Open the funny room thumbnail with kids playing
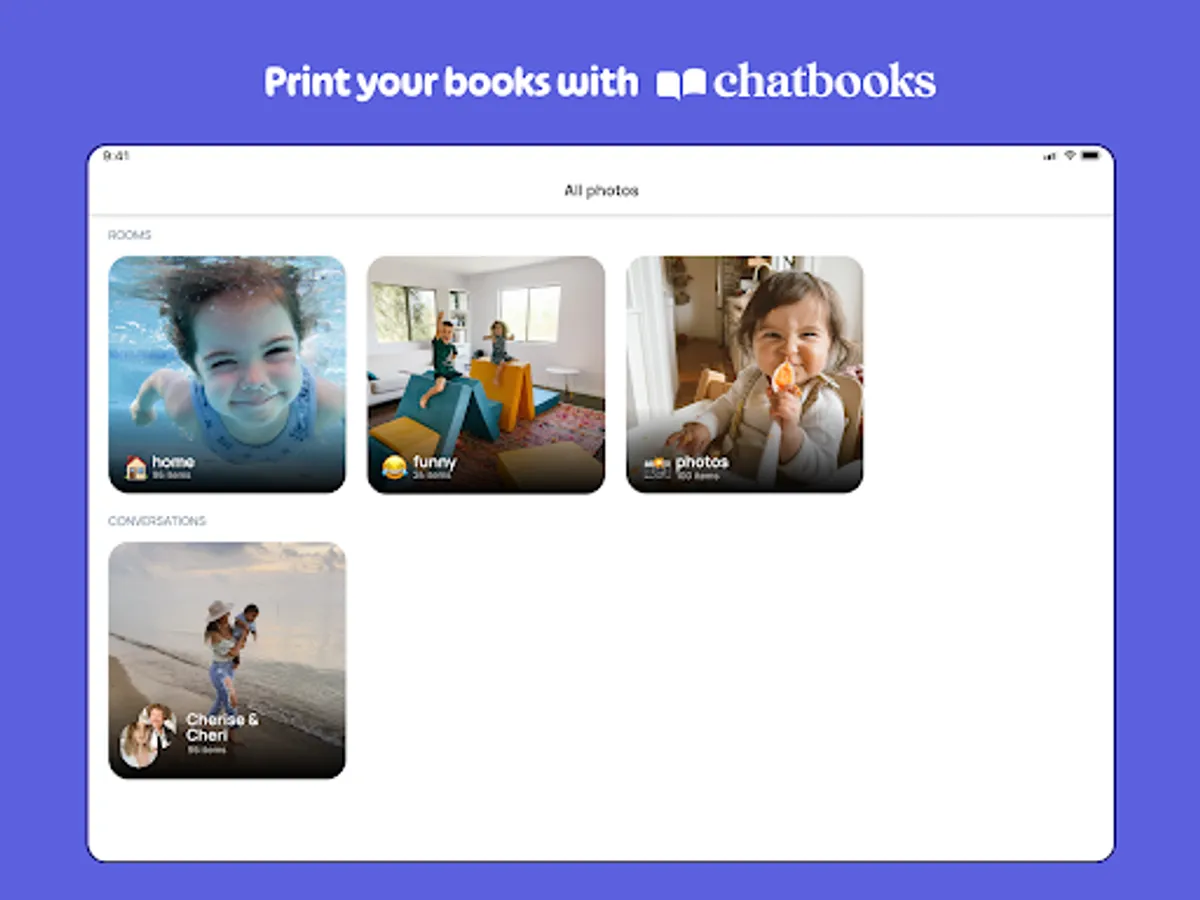The height and width of the screenshot is (900, 1200). [x=486, y=374]
